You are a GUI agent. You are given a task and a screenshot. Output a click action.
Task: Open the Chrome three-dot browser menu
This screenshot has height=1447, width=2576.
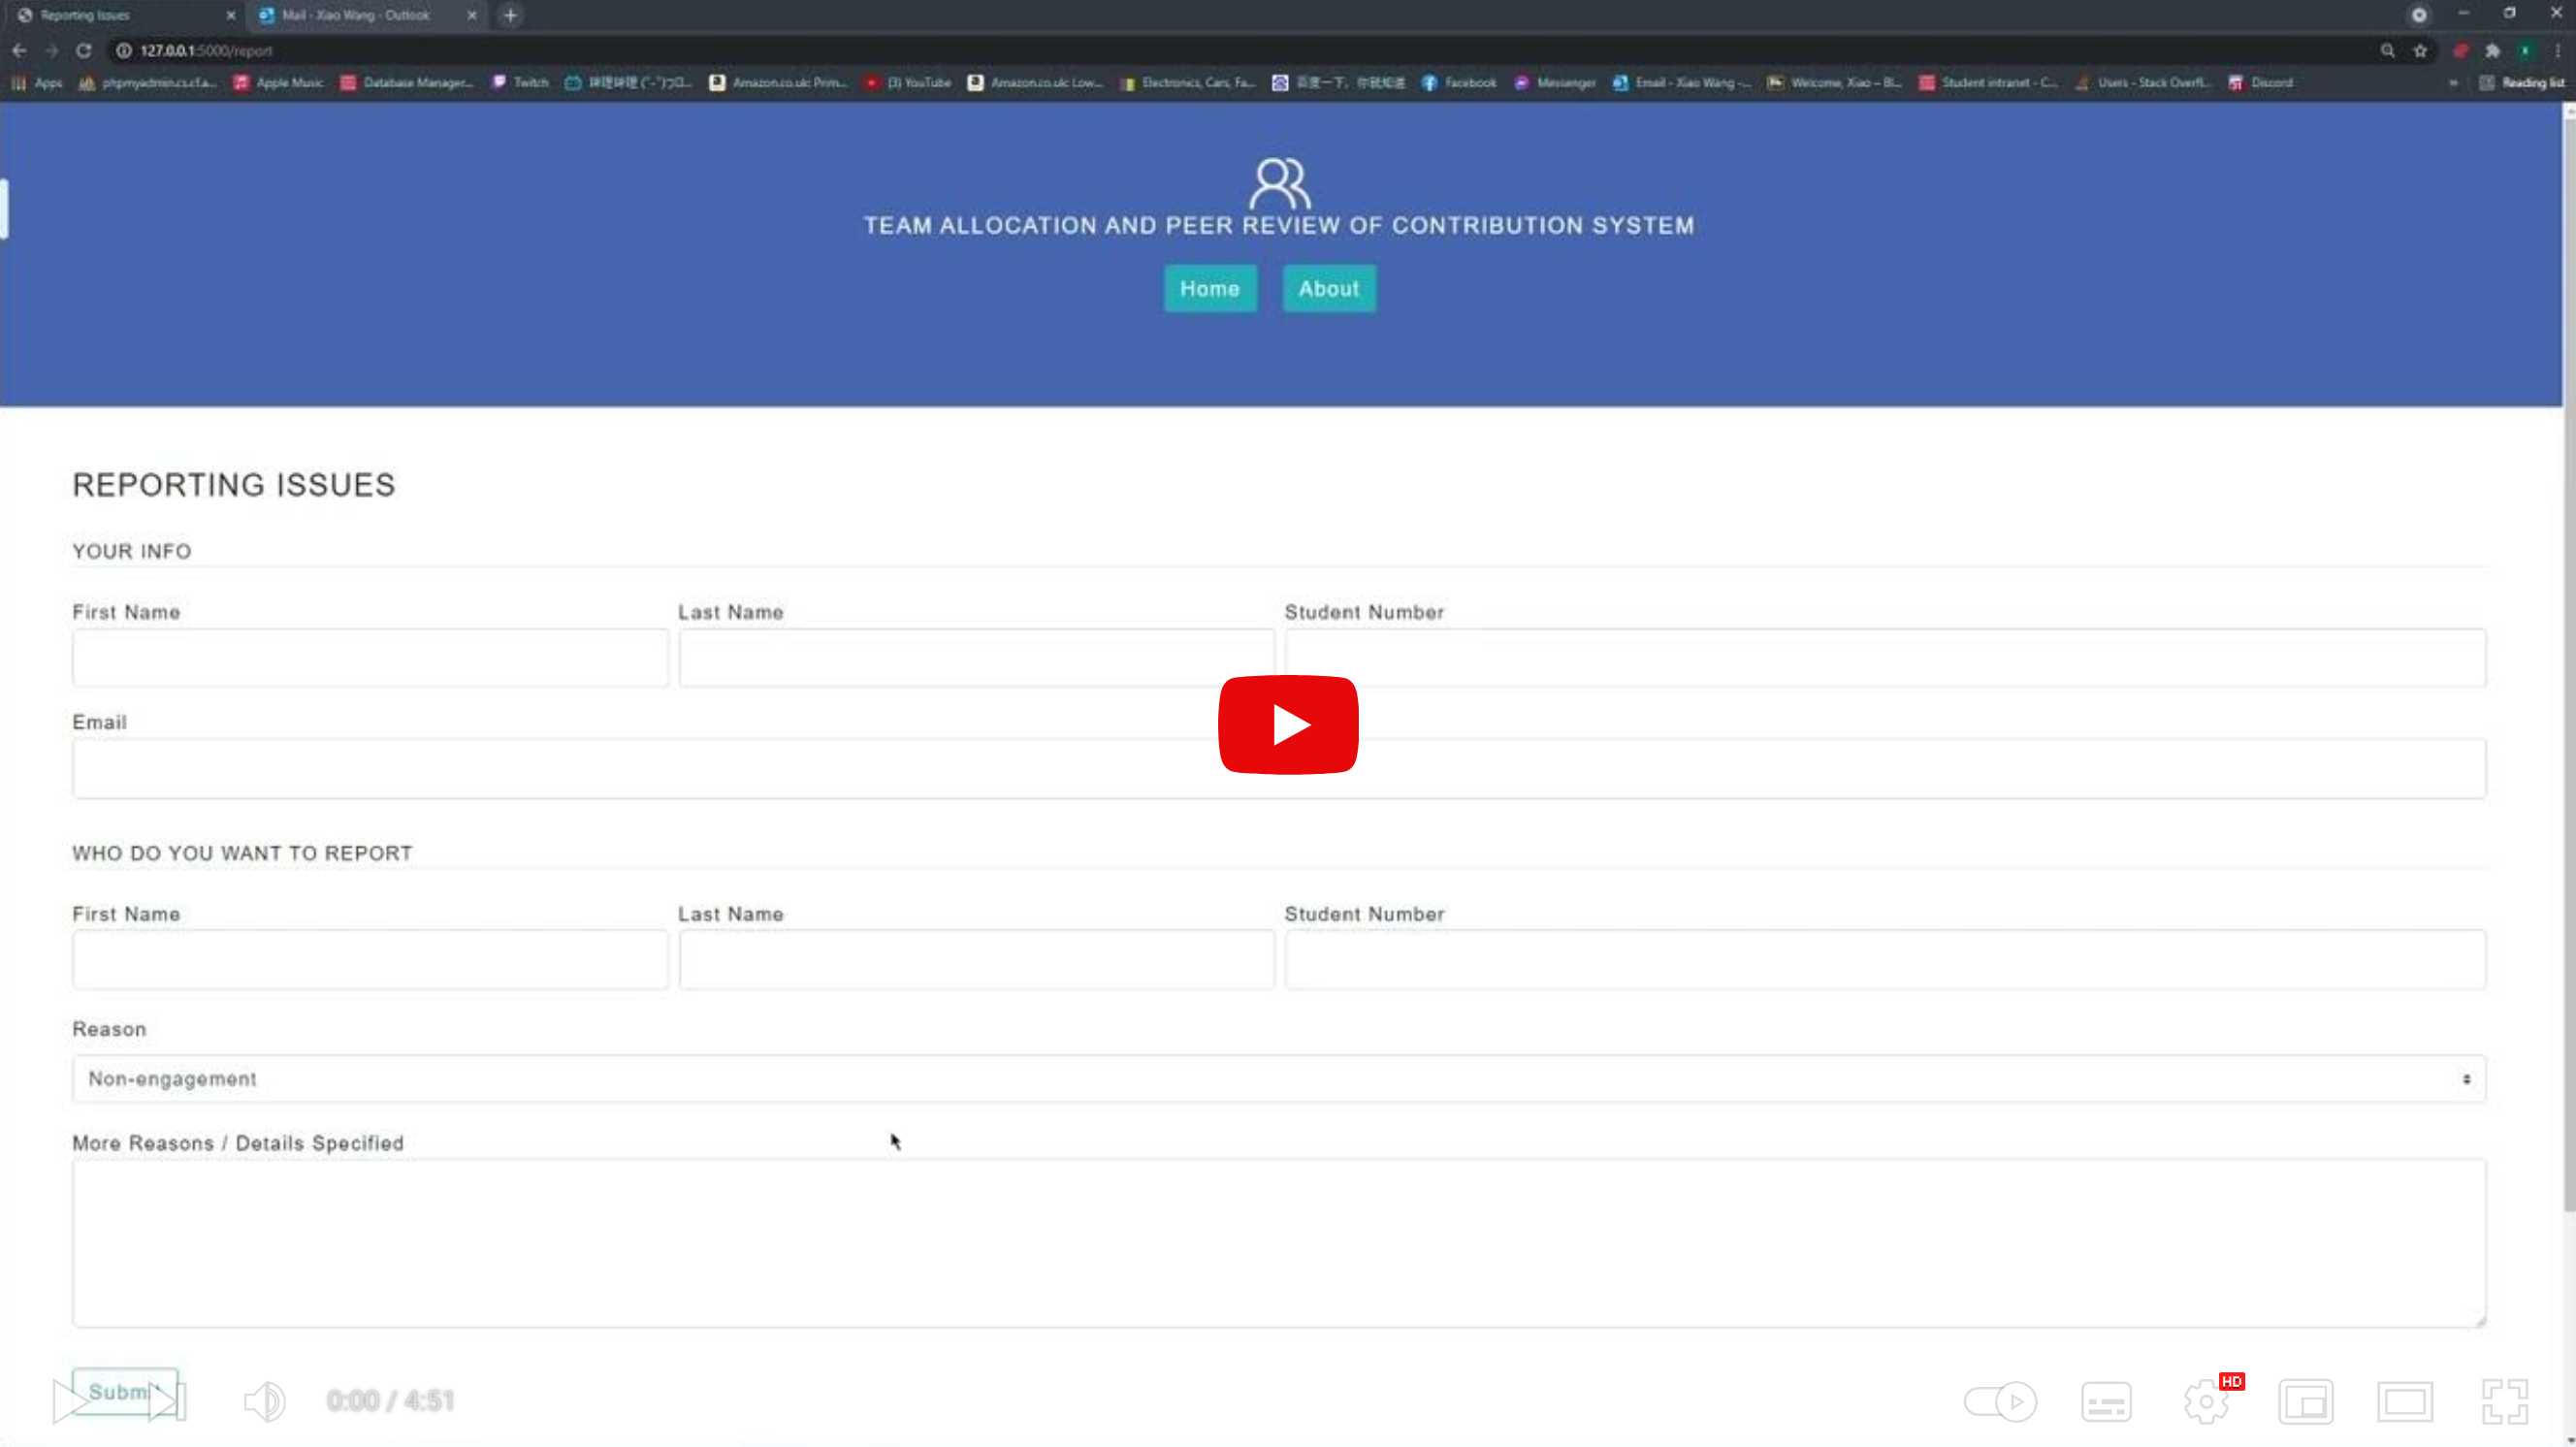[x=2559, y=50]
